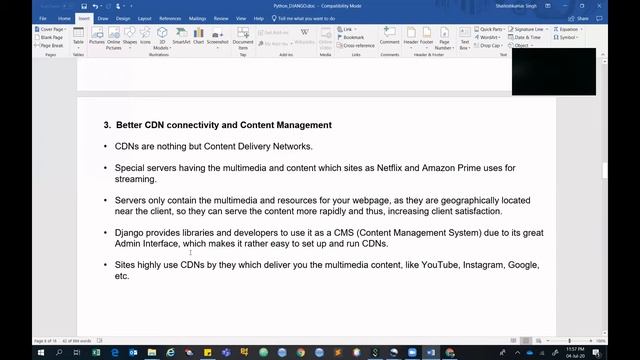
Task: Click the Share button
Action: 579,18
